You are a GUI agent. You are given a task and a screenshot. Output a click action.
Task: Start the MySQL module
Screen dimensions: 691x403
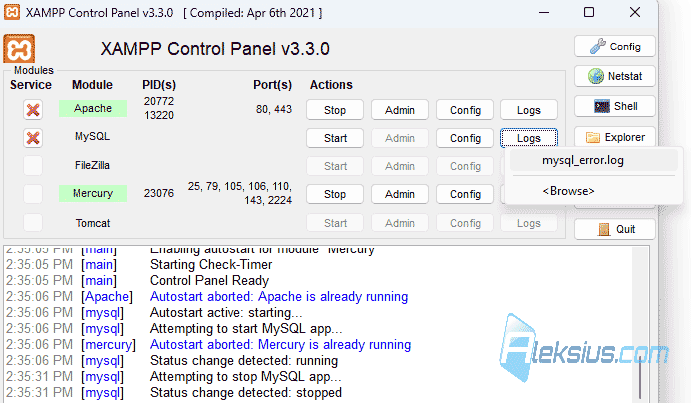[x=335, y=138]
